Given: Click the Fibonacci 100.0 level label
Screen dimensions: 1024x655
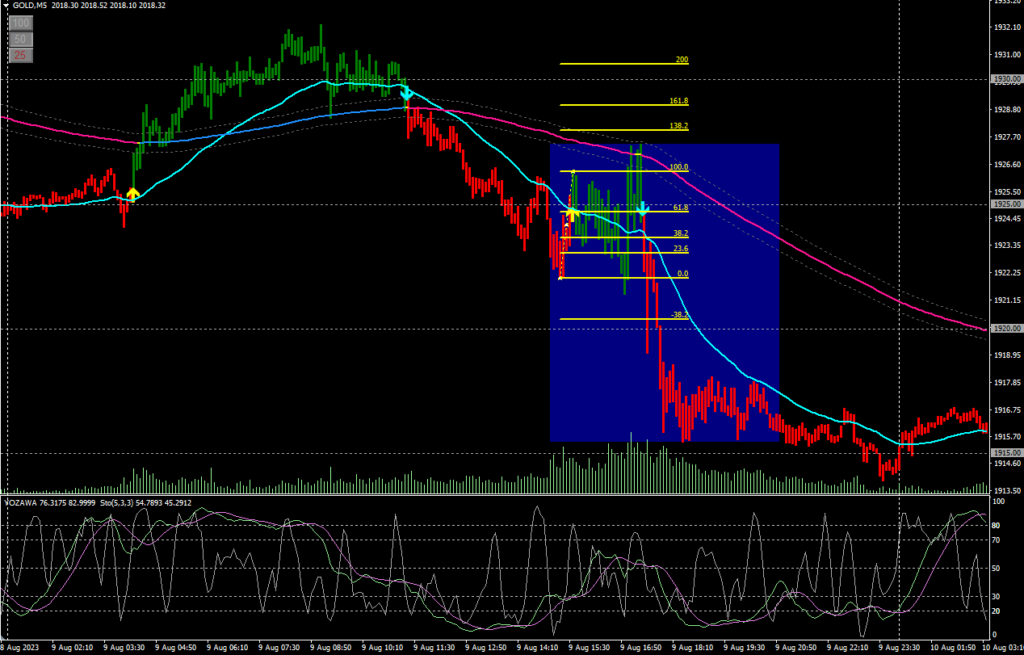Looking at the screenshot, I should pos(679,167).
